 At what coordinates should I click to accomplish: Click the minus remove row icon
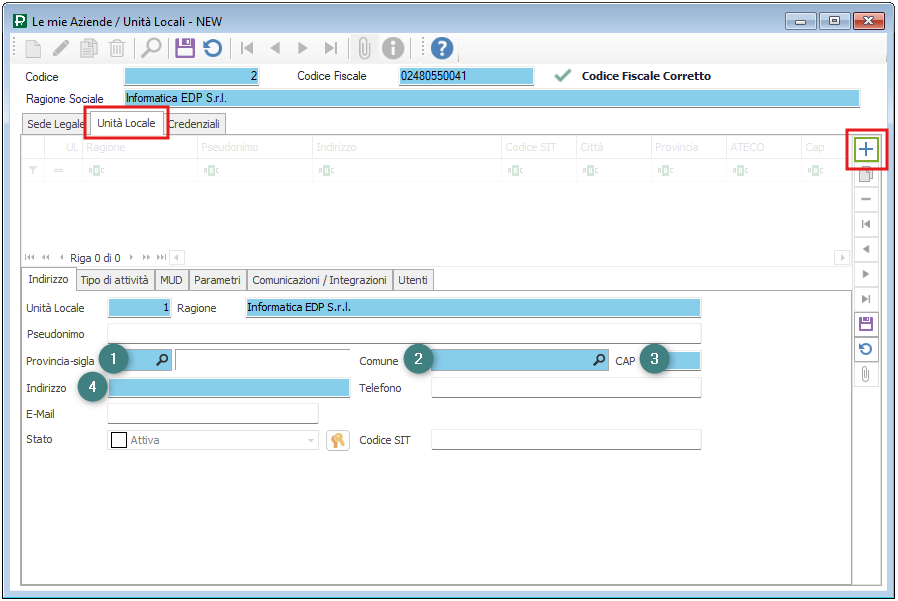click(866, 199)
